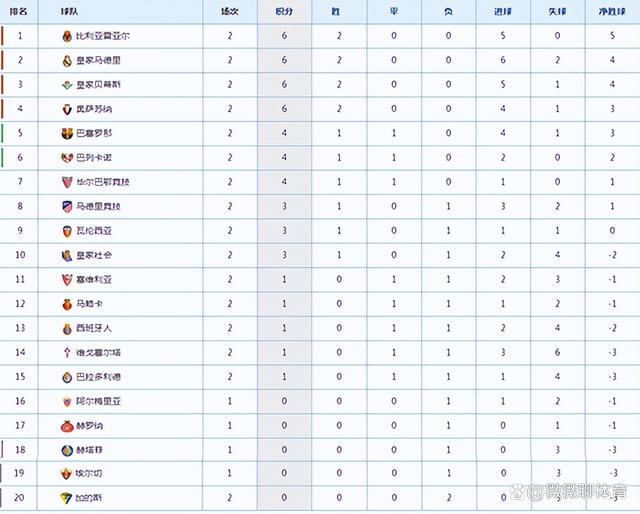Viewport: 640px width, 514px height.
Task: Select the Sevilla (塞维利亚) crest icon
Action: (67, 280)
